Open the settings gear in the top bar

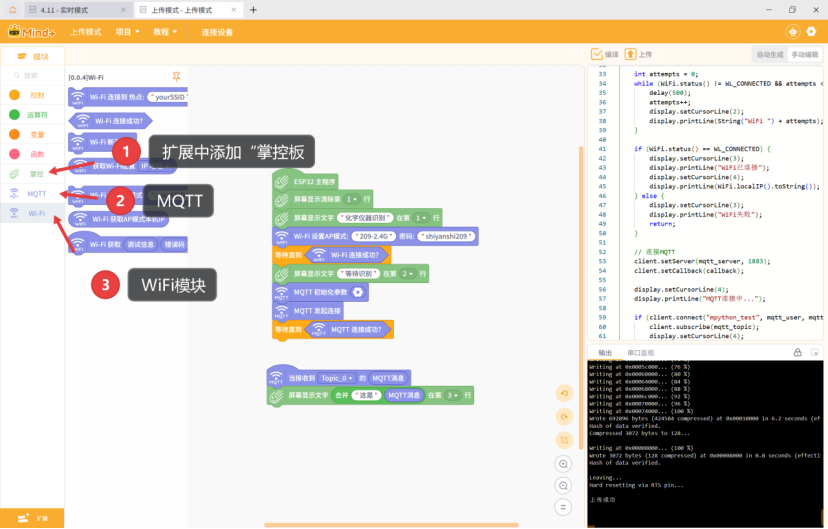[811, 32]
